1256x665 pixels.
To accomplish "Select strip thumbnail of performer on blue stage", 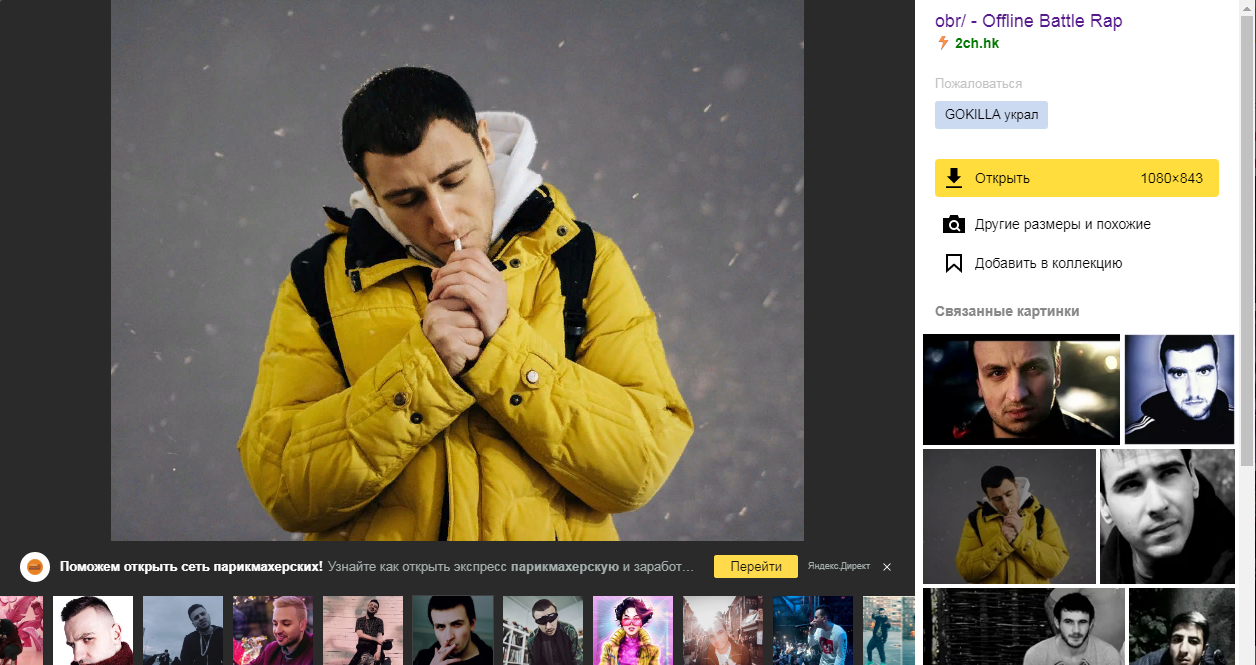I will tap(813, 630).
